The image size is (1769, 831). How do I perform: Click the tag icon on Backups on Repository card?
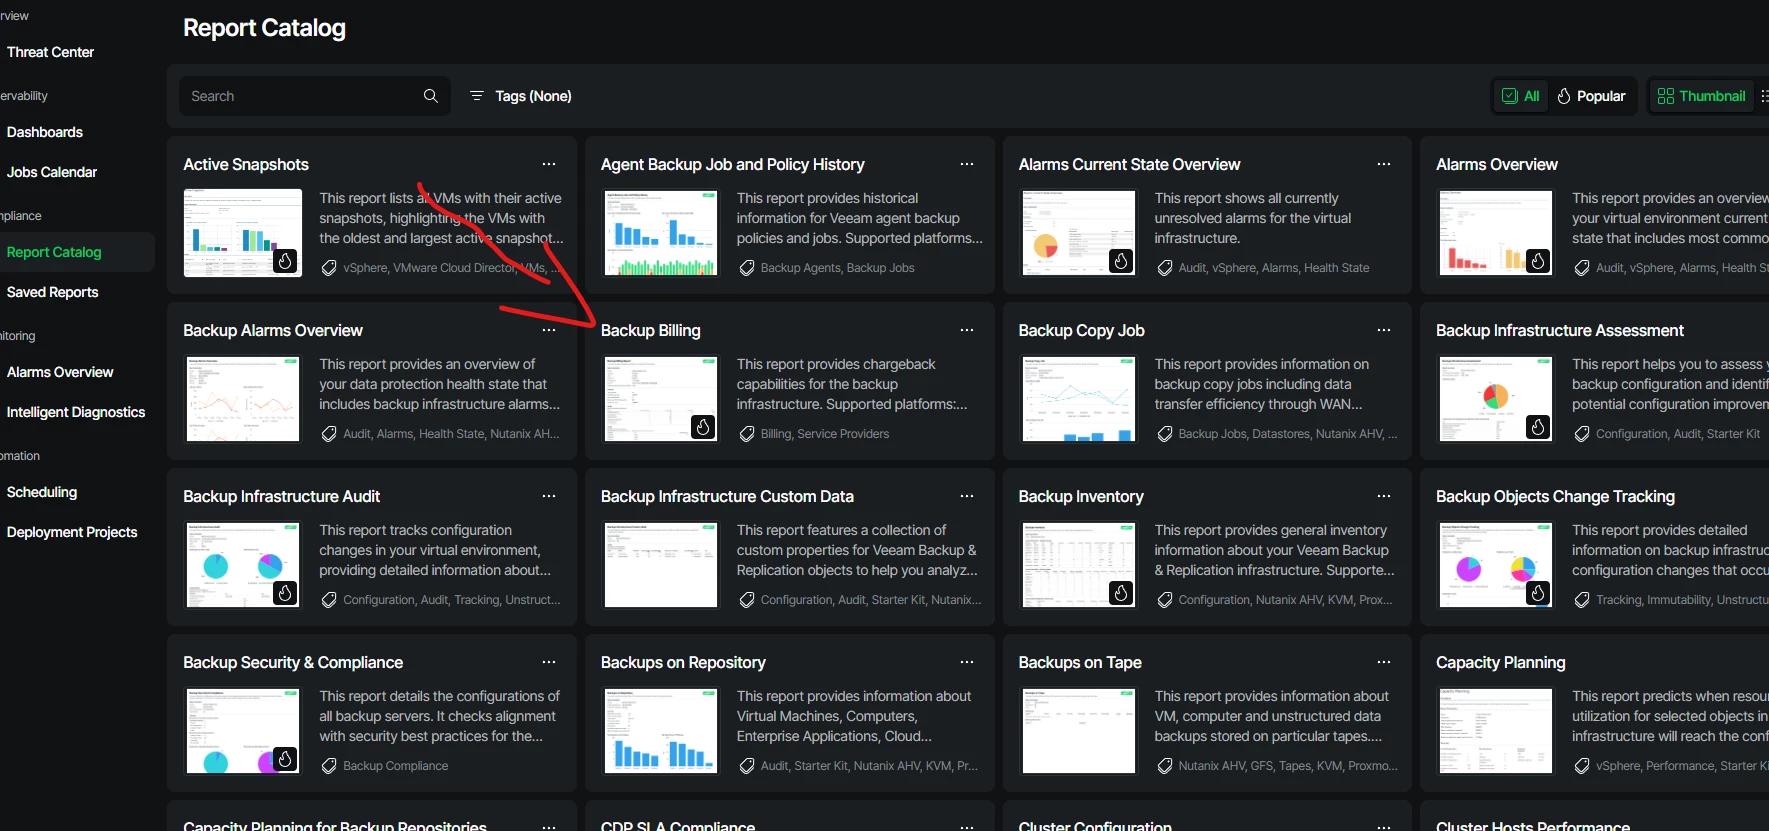tap(746, 766)
